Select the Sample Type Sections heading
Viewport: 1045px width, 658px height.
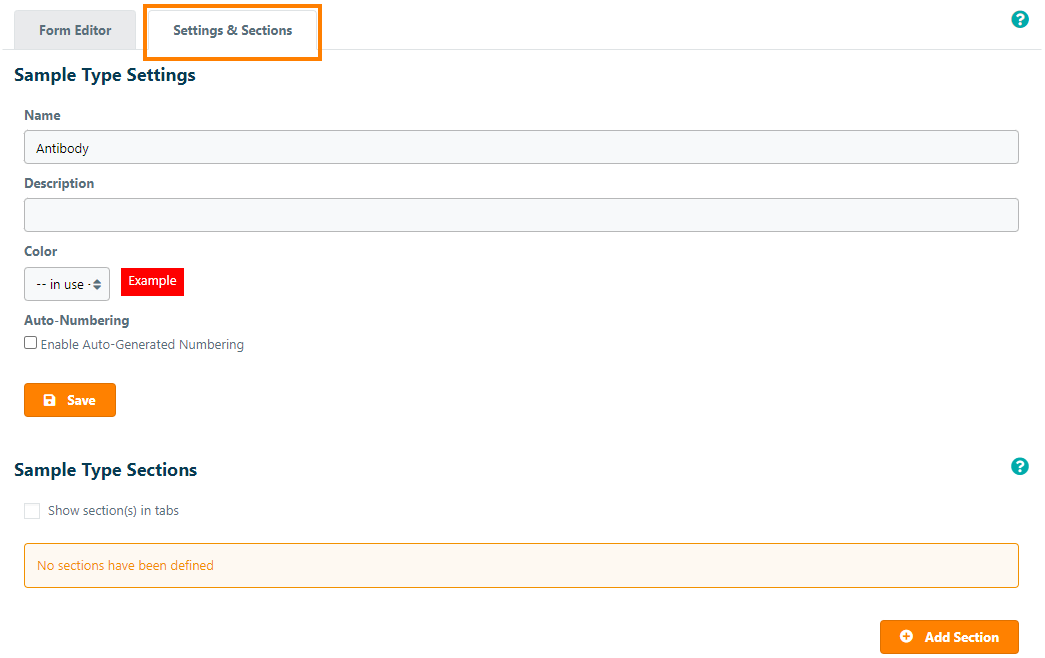(x=106, y=470)
